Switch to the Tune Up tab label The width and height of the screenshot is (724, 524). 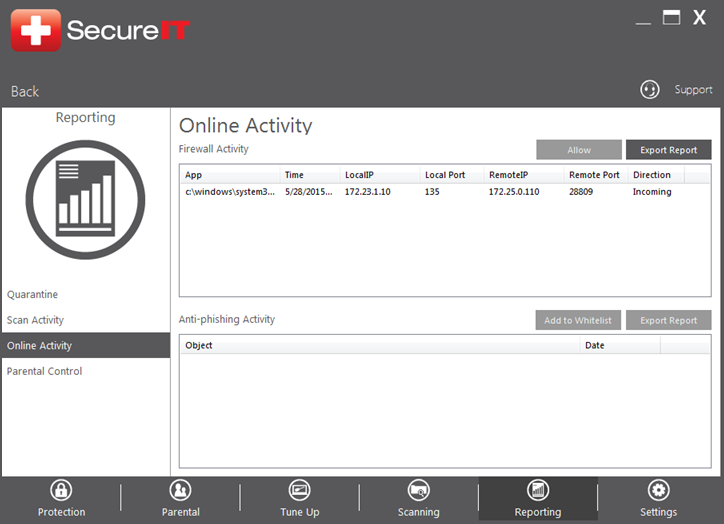click(x=300, y=512)
